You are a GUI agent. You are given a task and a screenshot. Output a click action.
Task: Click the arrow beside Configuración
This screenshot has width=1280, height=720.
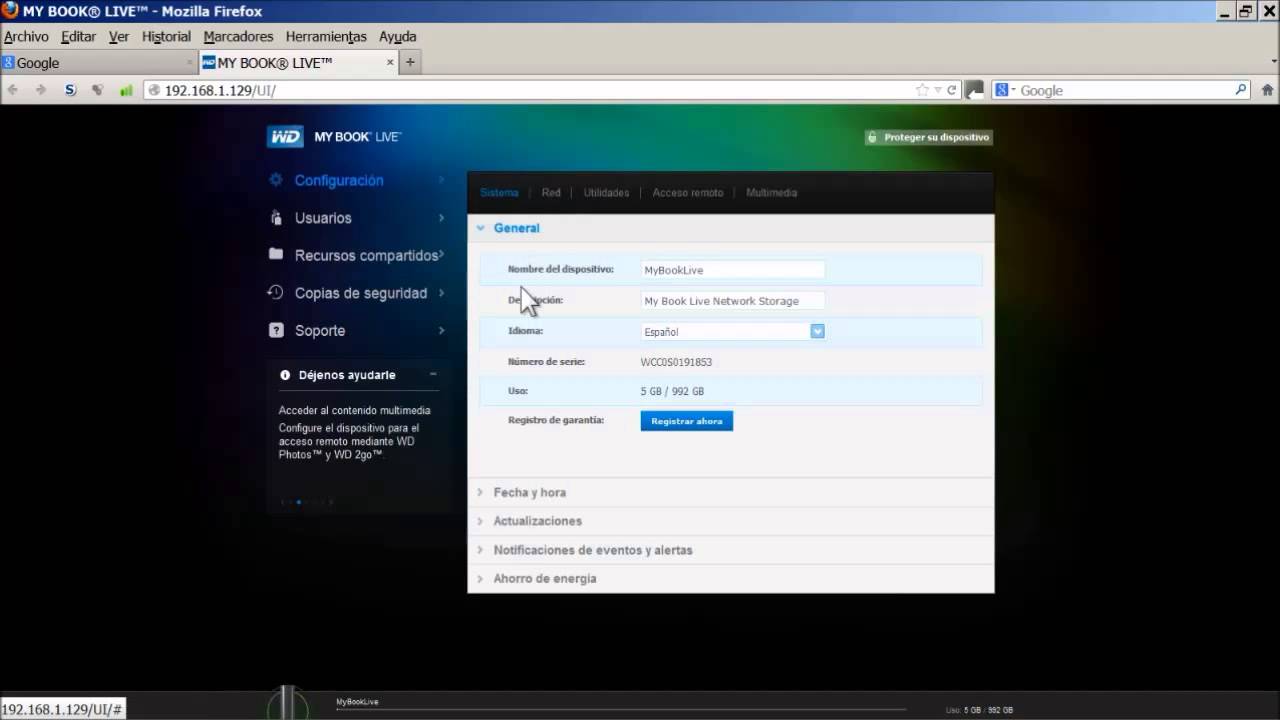(441, 180)
